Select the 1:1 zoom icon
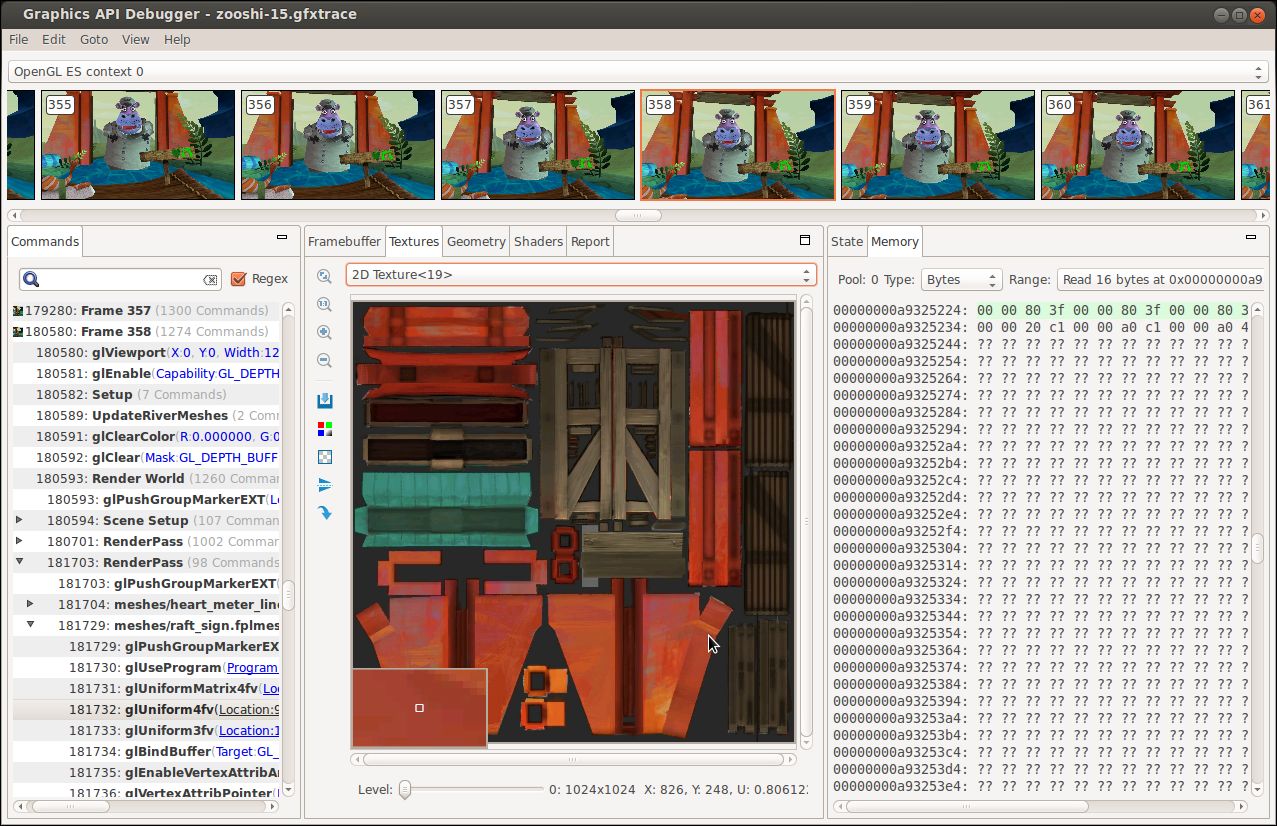Image resolution: width=1277 pixels, height=826 pixels. (324, 305)
